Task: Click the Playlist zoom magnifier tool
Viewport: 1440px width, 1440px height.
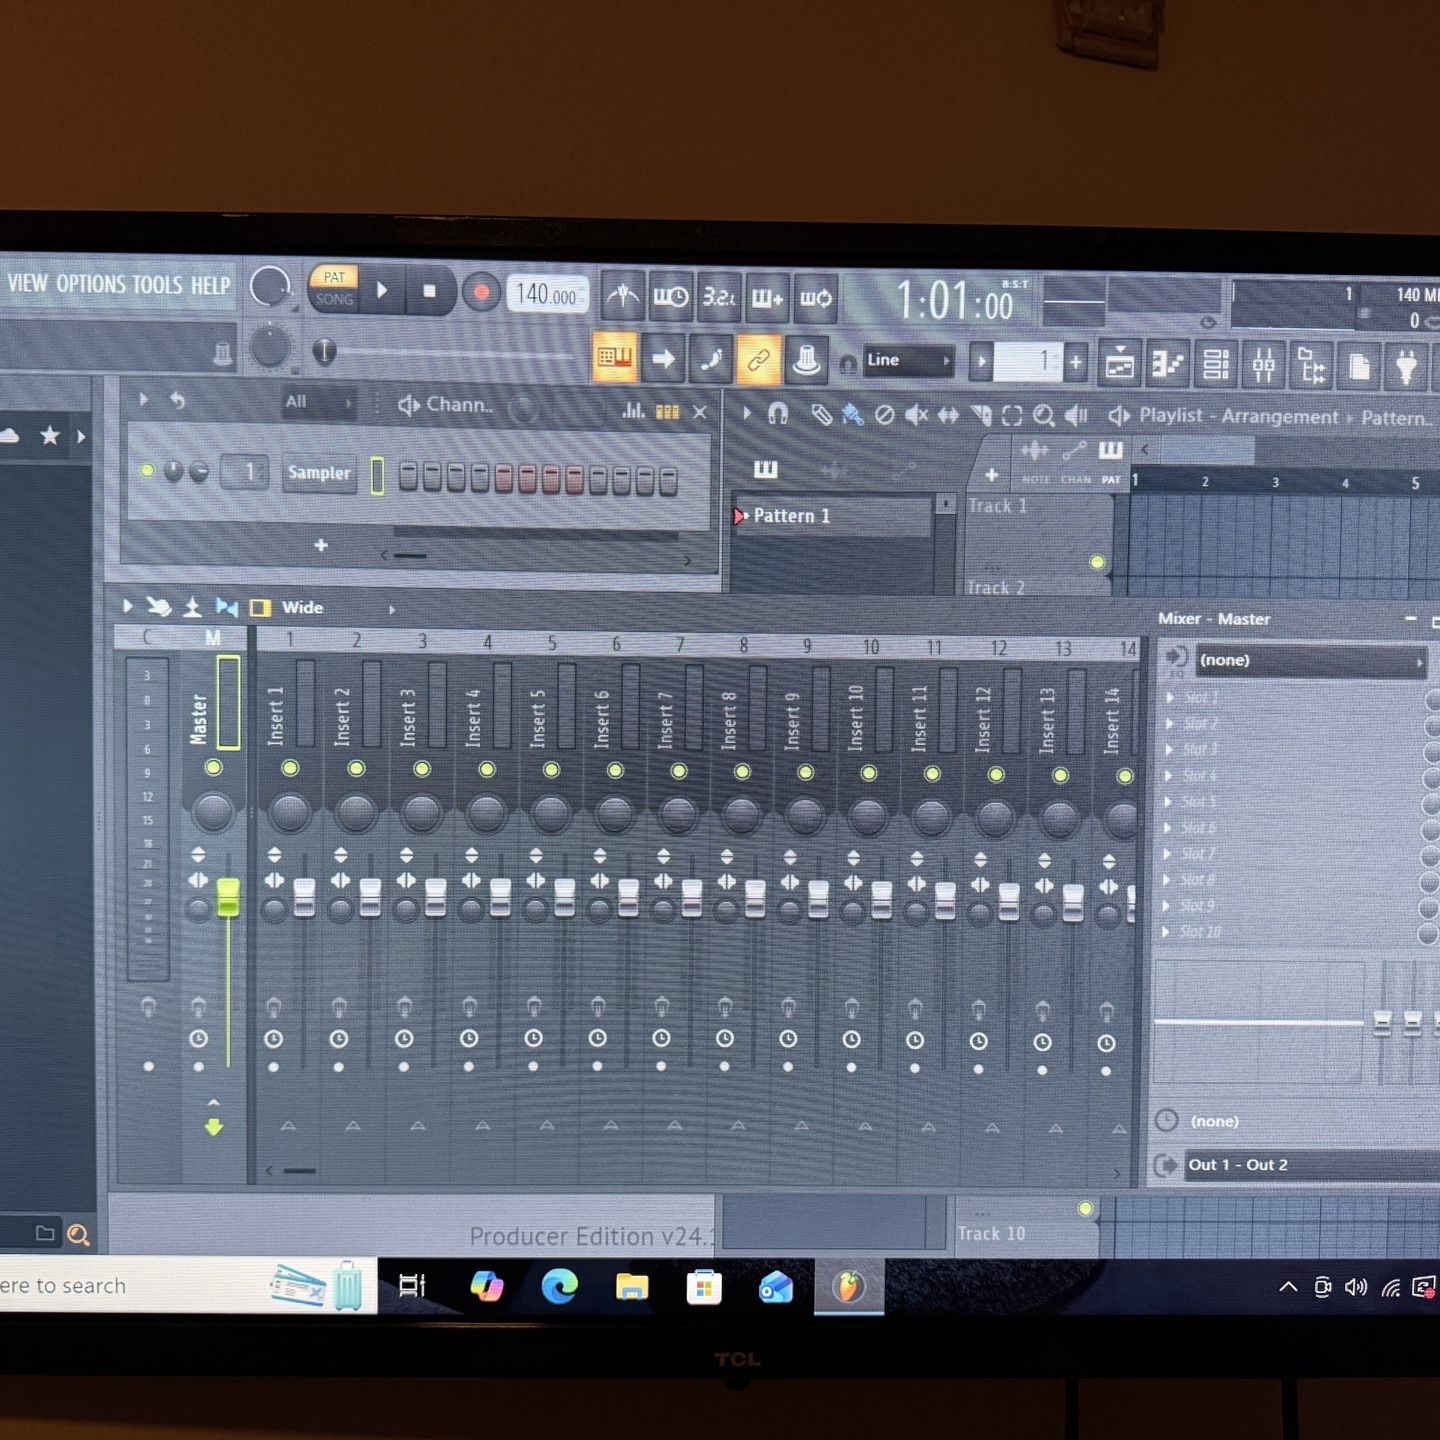Action: (1043, 415)
